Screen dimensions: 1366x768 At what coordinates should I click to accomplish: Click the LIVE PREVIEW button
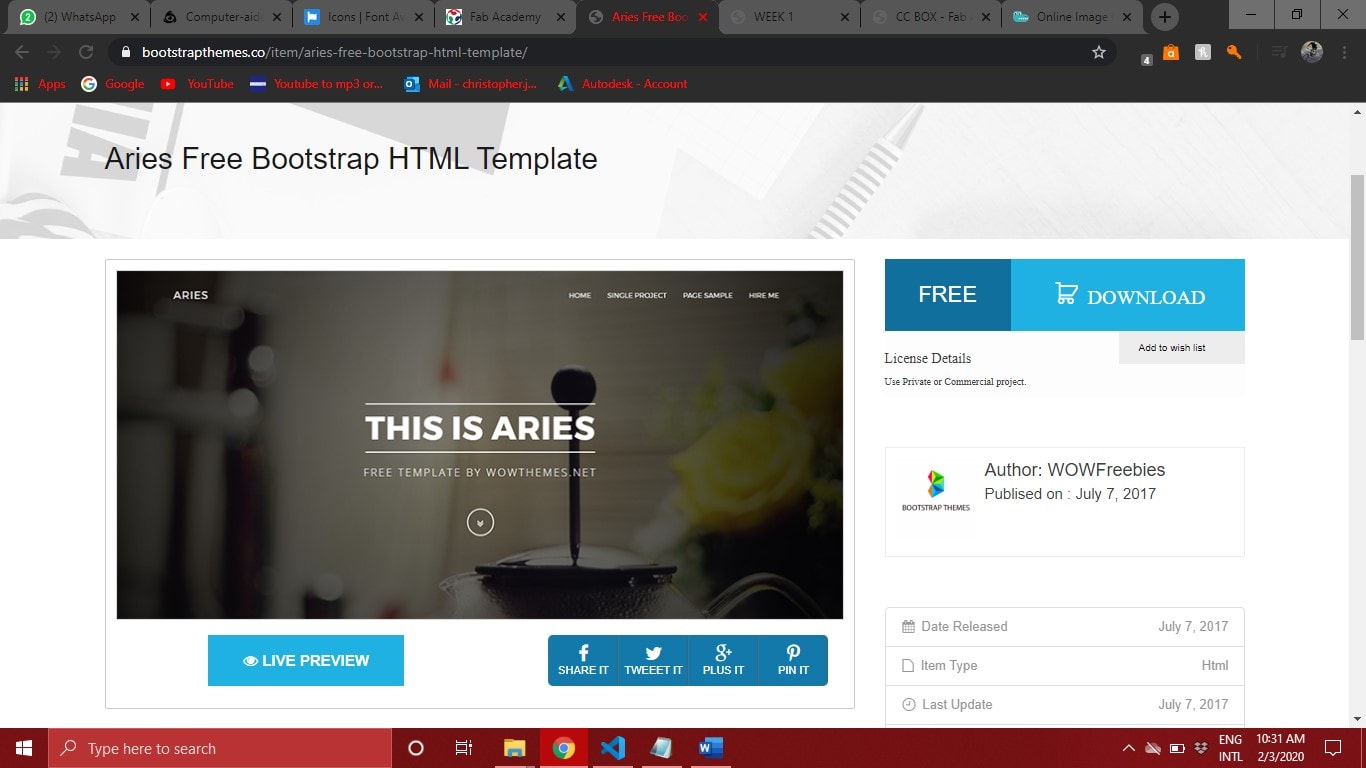pyautogui.click(x=306, y=660)
